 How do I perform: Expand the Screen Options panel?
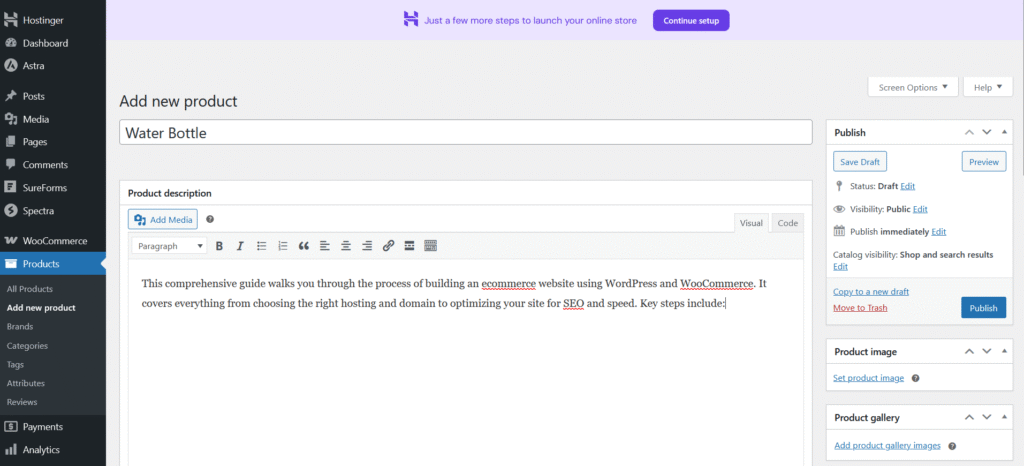click(x=913, y=88)
